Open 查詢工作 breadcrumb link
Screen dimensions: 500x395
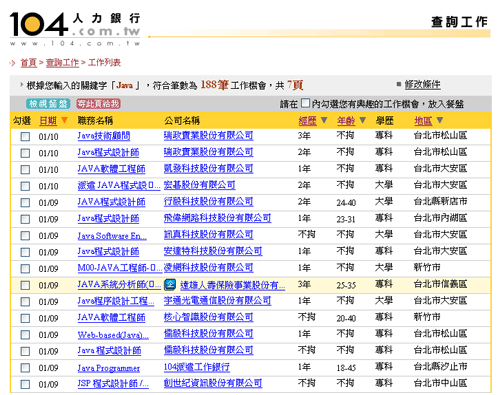point(62,63)
